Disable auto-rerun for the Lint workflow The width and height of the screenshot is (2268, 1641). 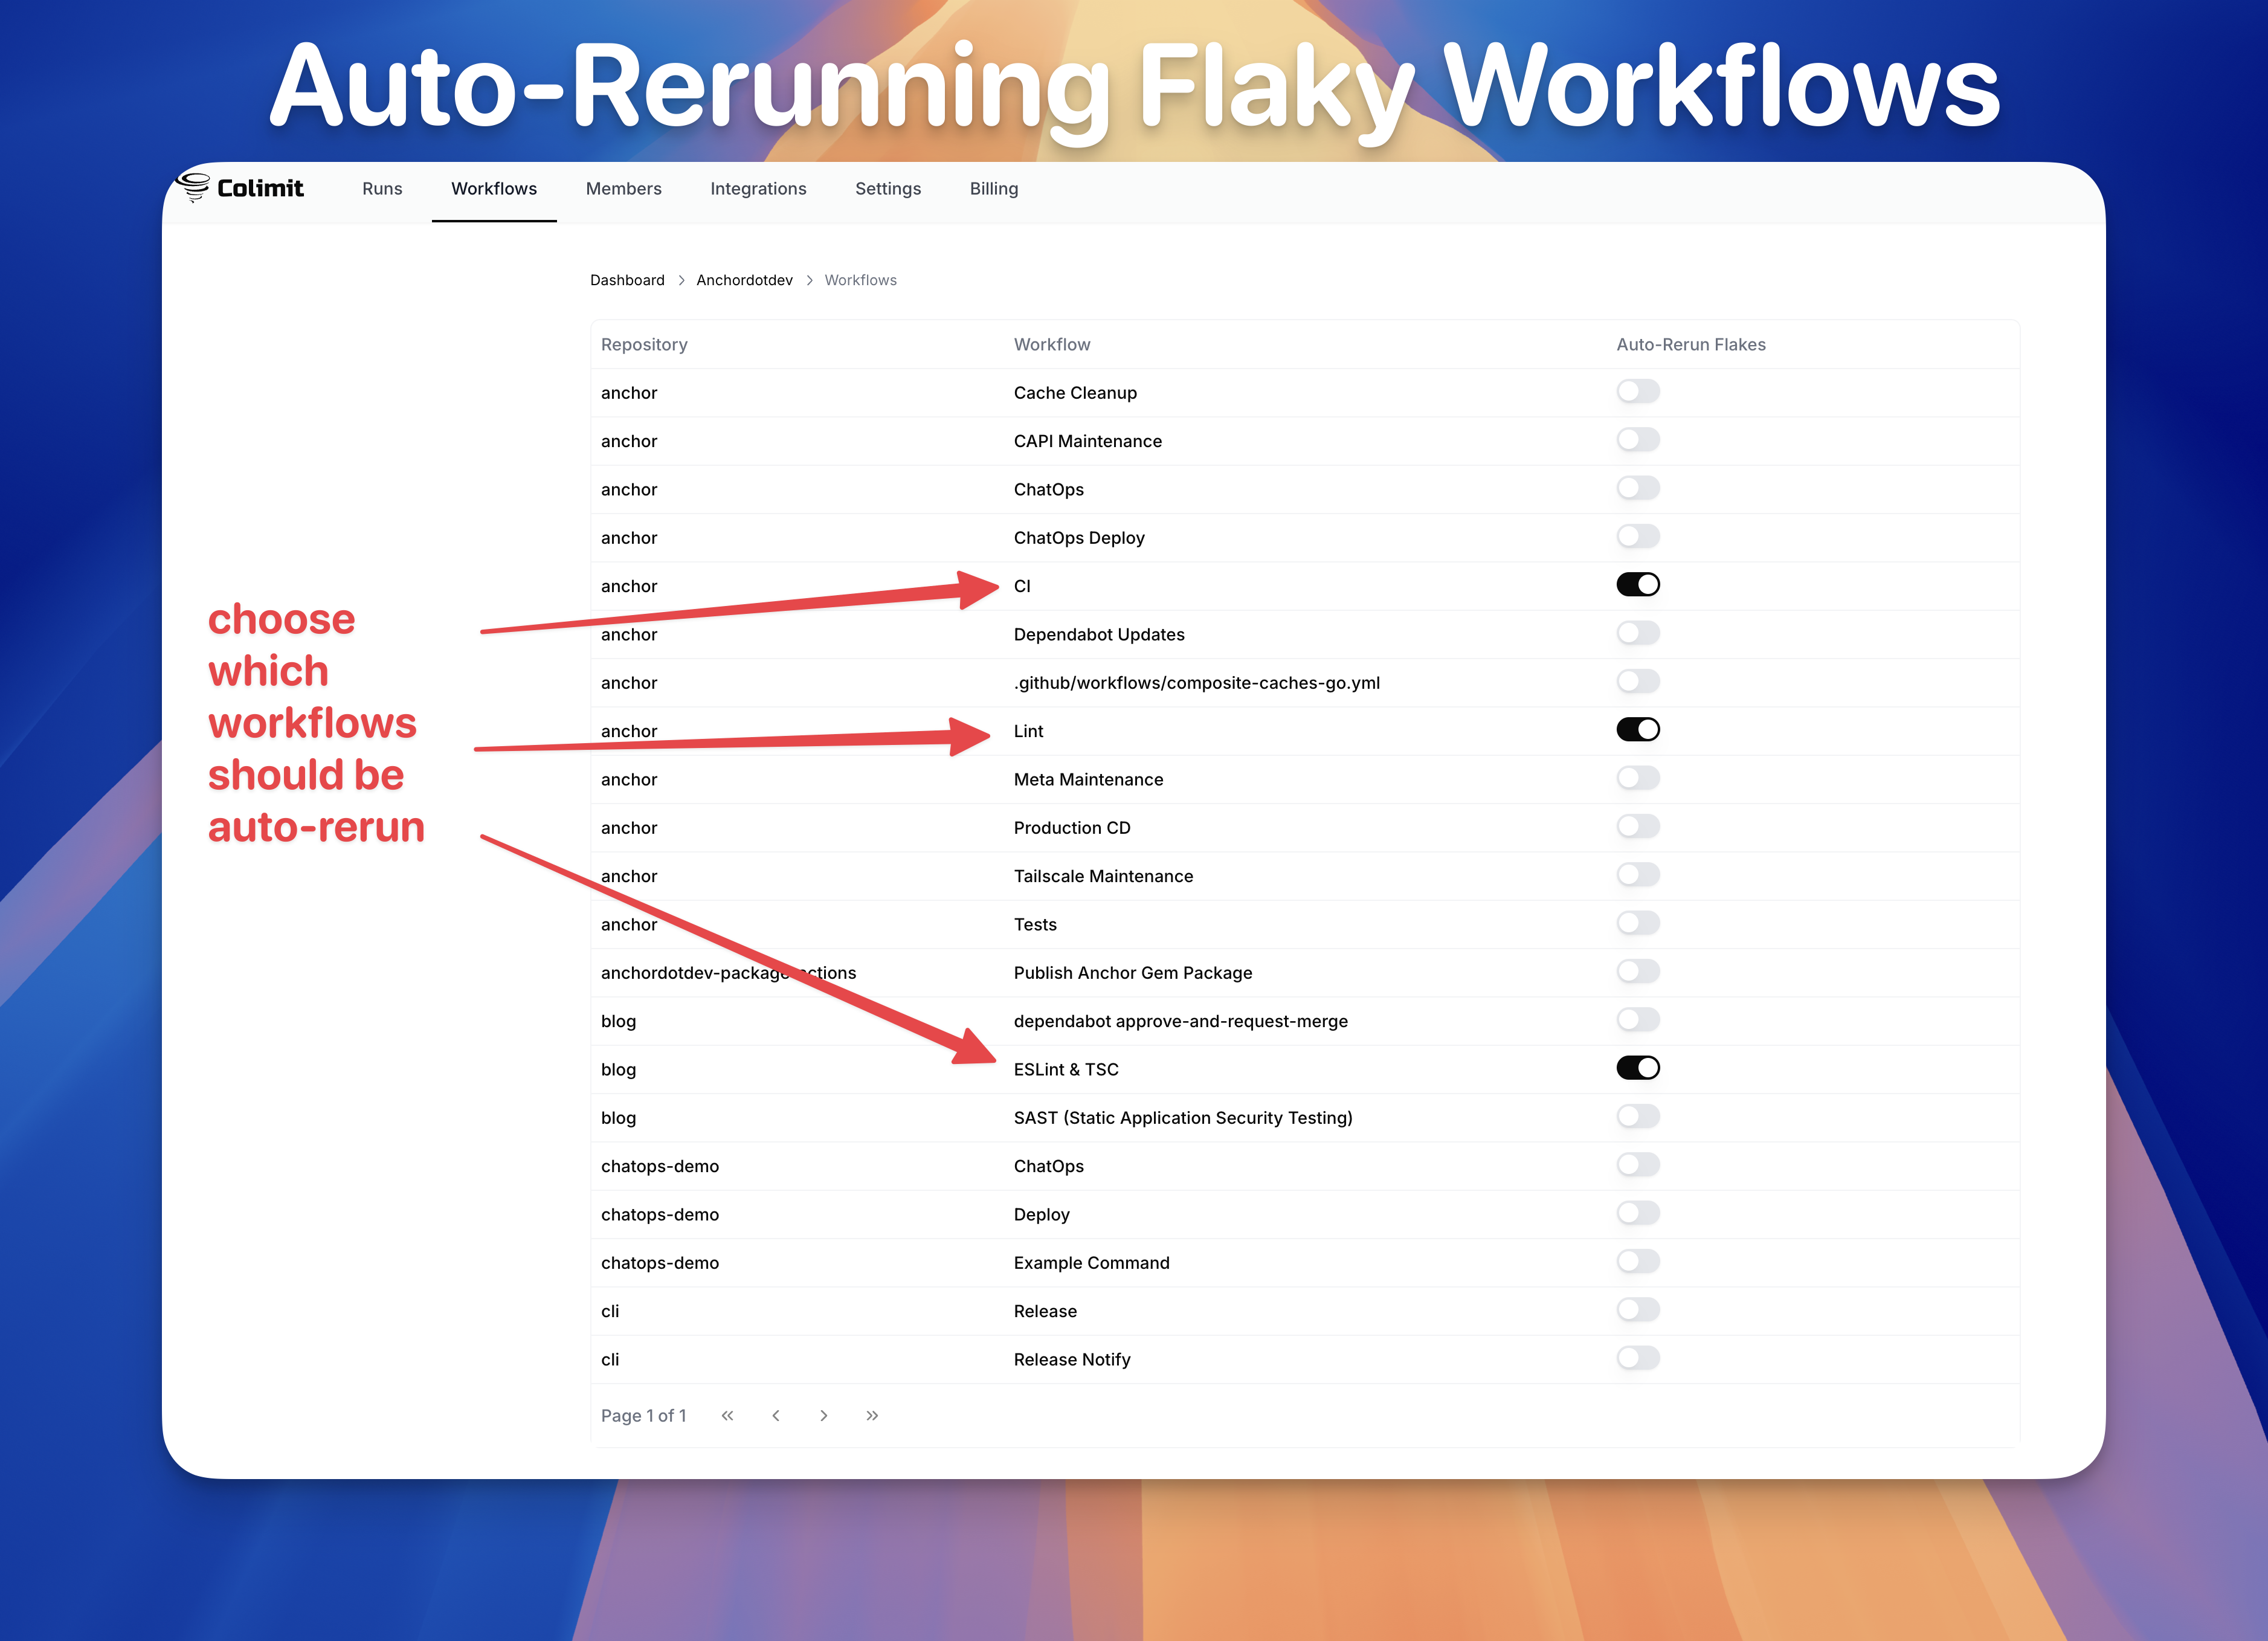1638,729
